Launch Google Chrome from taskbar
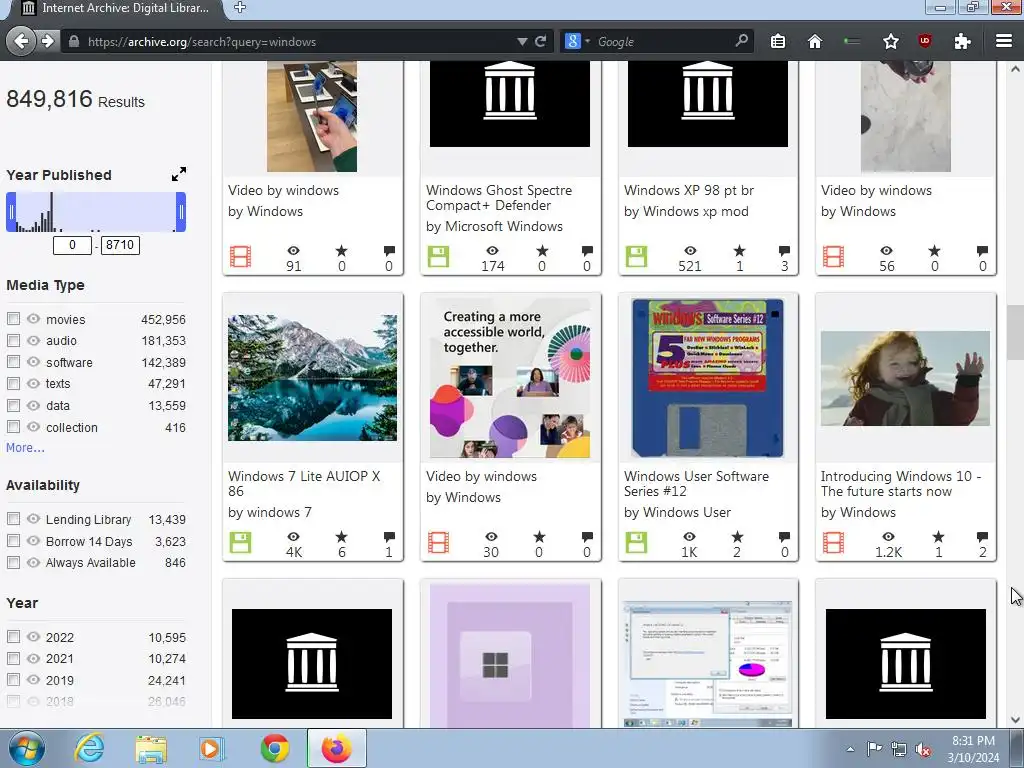1024x768 pixels. [275, 748]
